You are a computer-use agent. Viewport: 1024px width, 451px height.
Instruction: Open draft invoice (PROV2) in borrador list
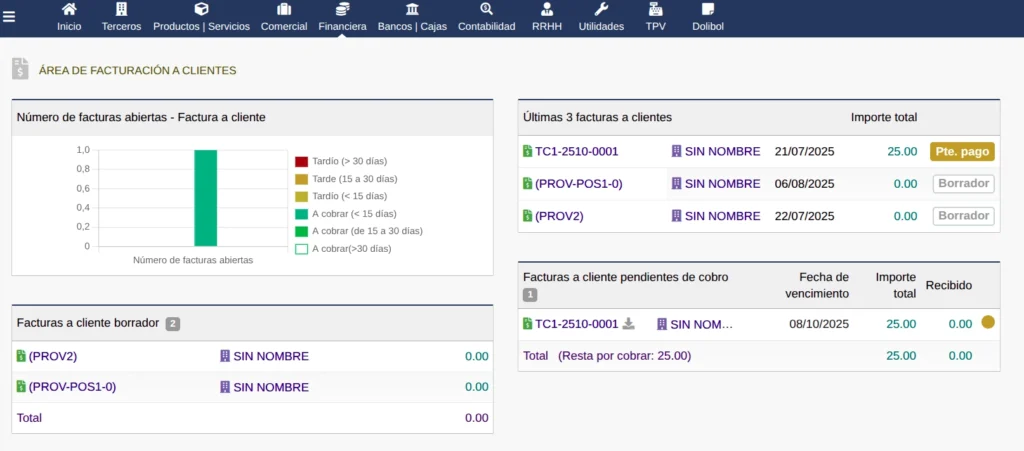coord(53,356)
